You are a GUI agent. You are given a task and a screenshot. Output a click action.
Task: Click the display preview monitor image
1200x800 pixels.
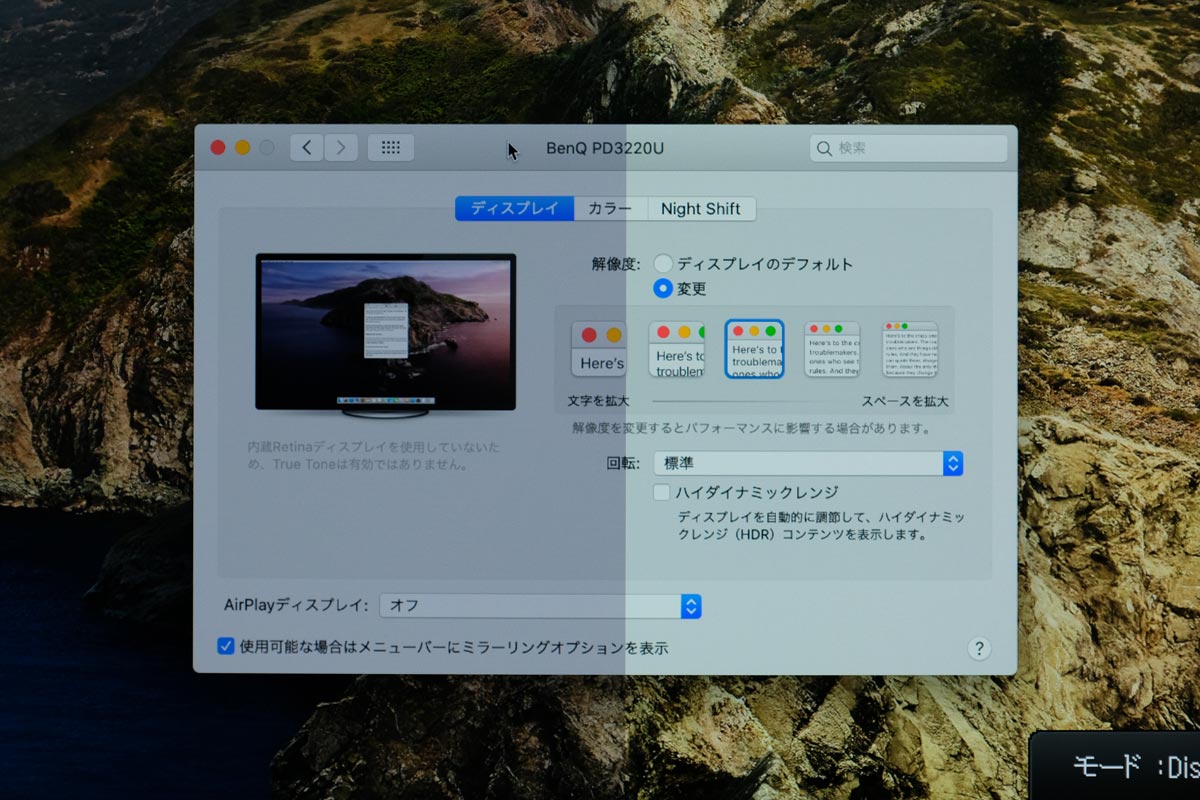tap(386, 335)
